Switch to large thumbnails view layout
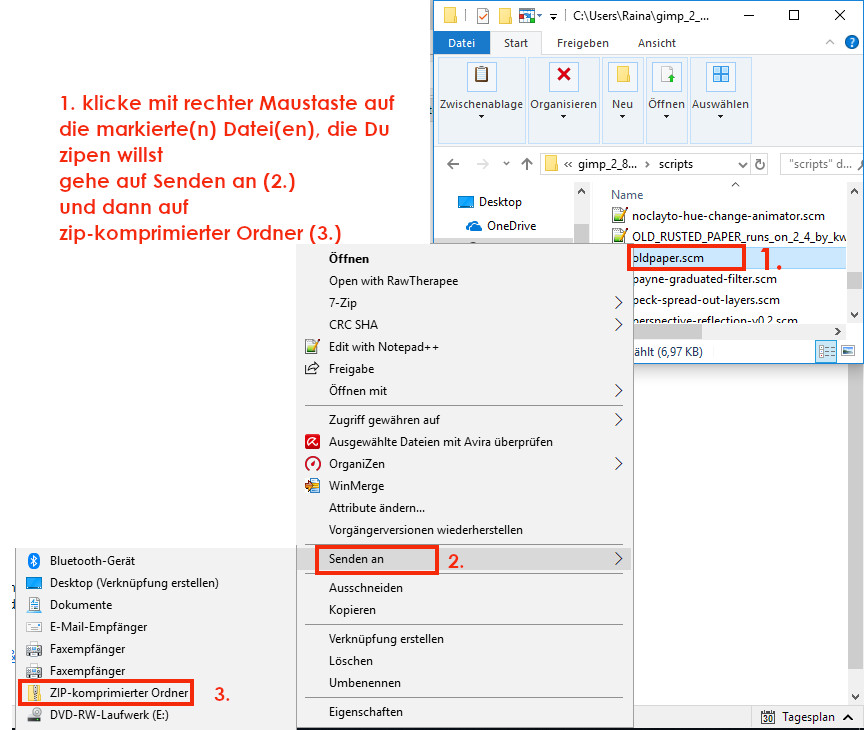The height and width of the screenshot is (730, 864). coord(848,351)
